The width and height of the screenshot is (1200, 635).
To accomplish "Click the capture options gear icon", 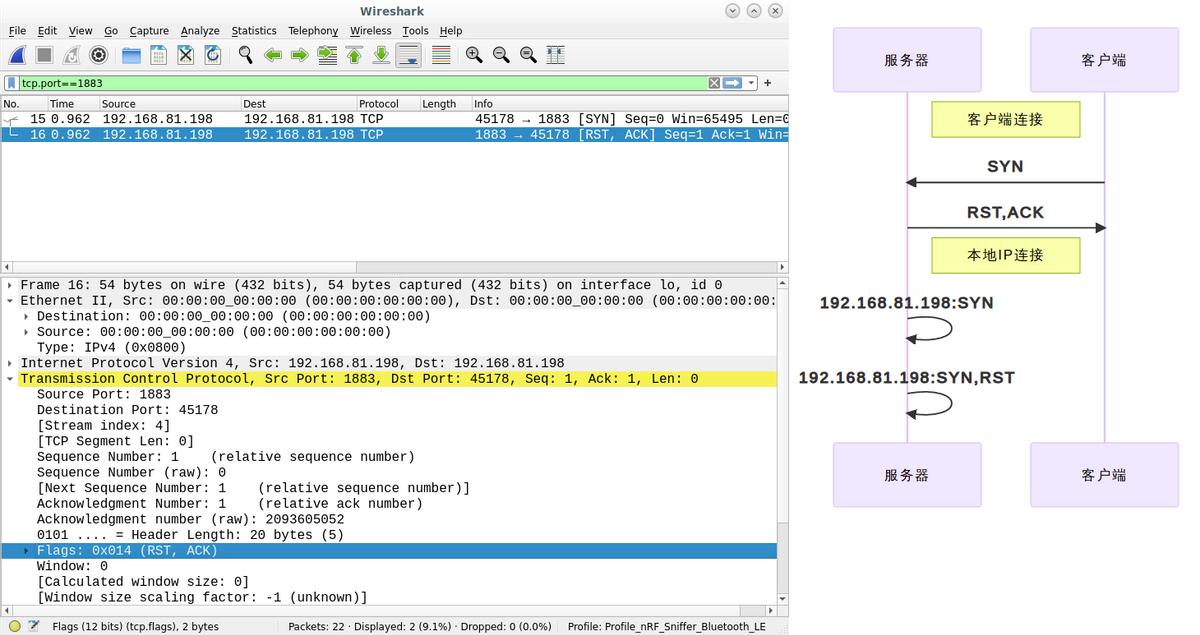I will (98, 55).
